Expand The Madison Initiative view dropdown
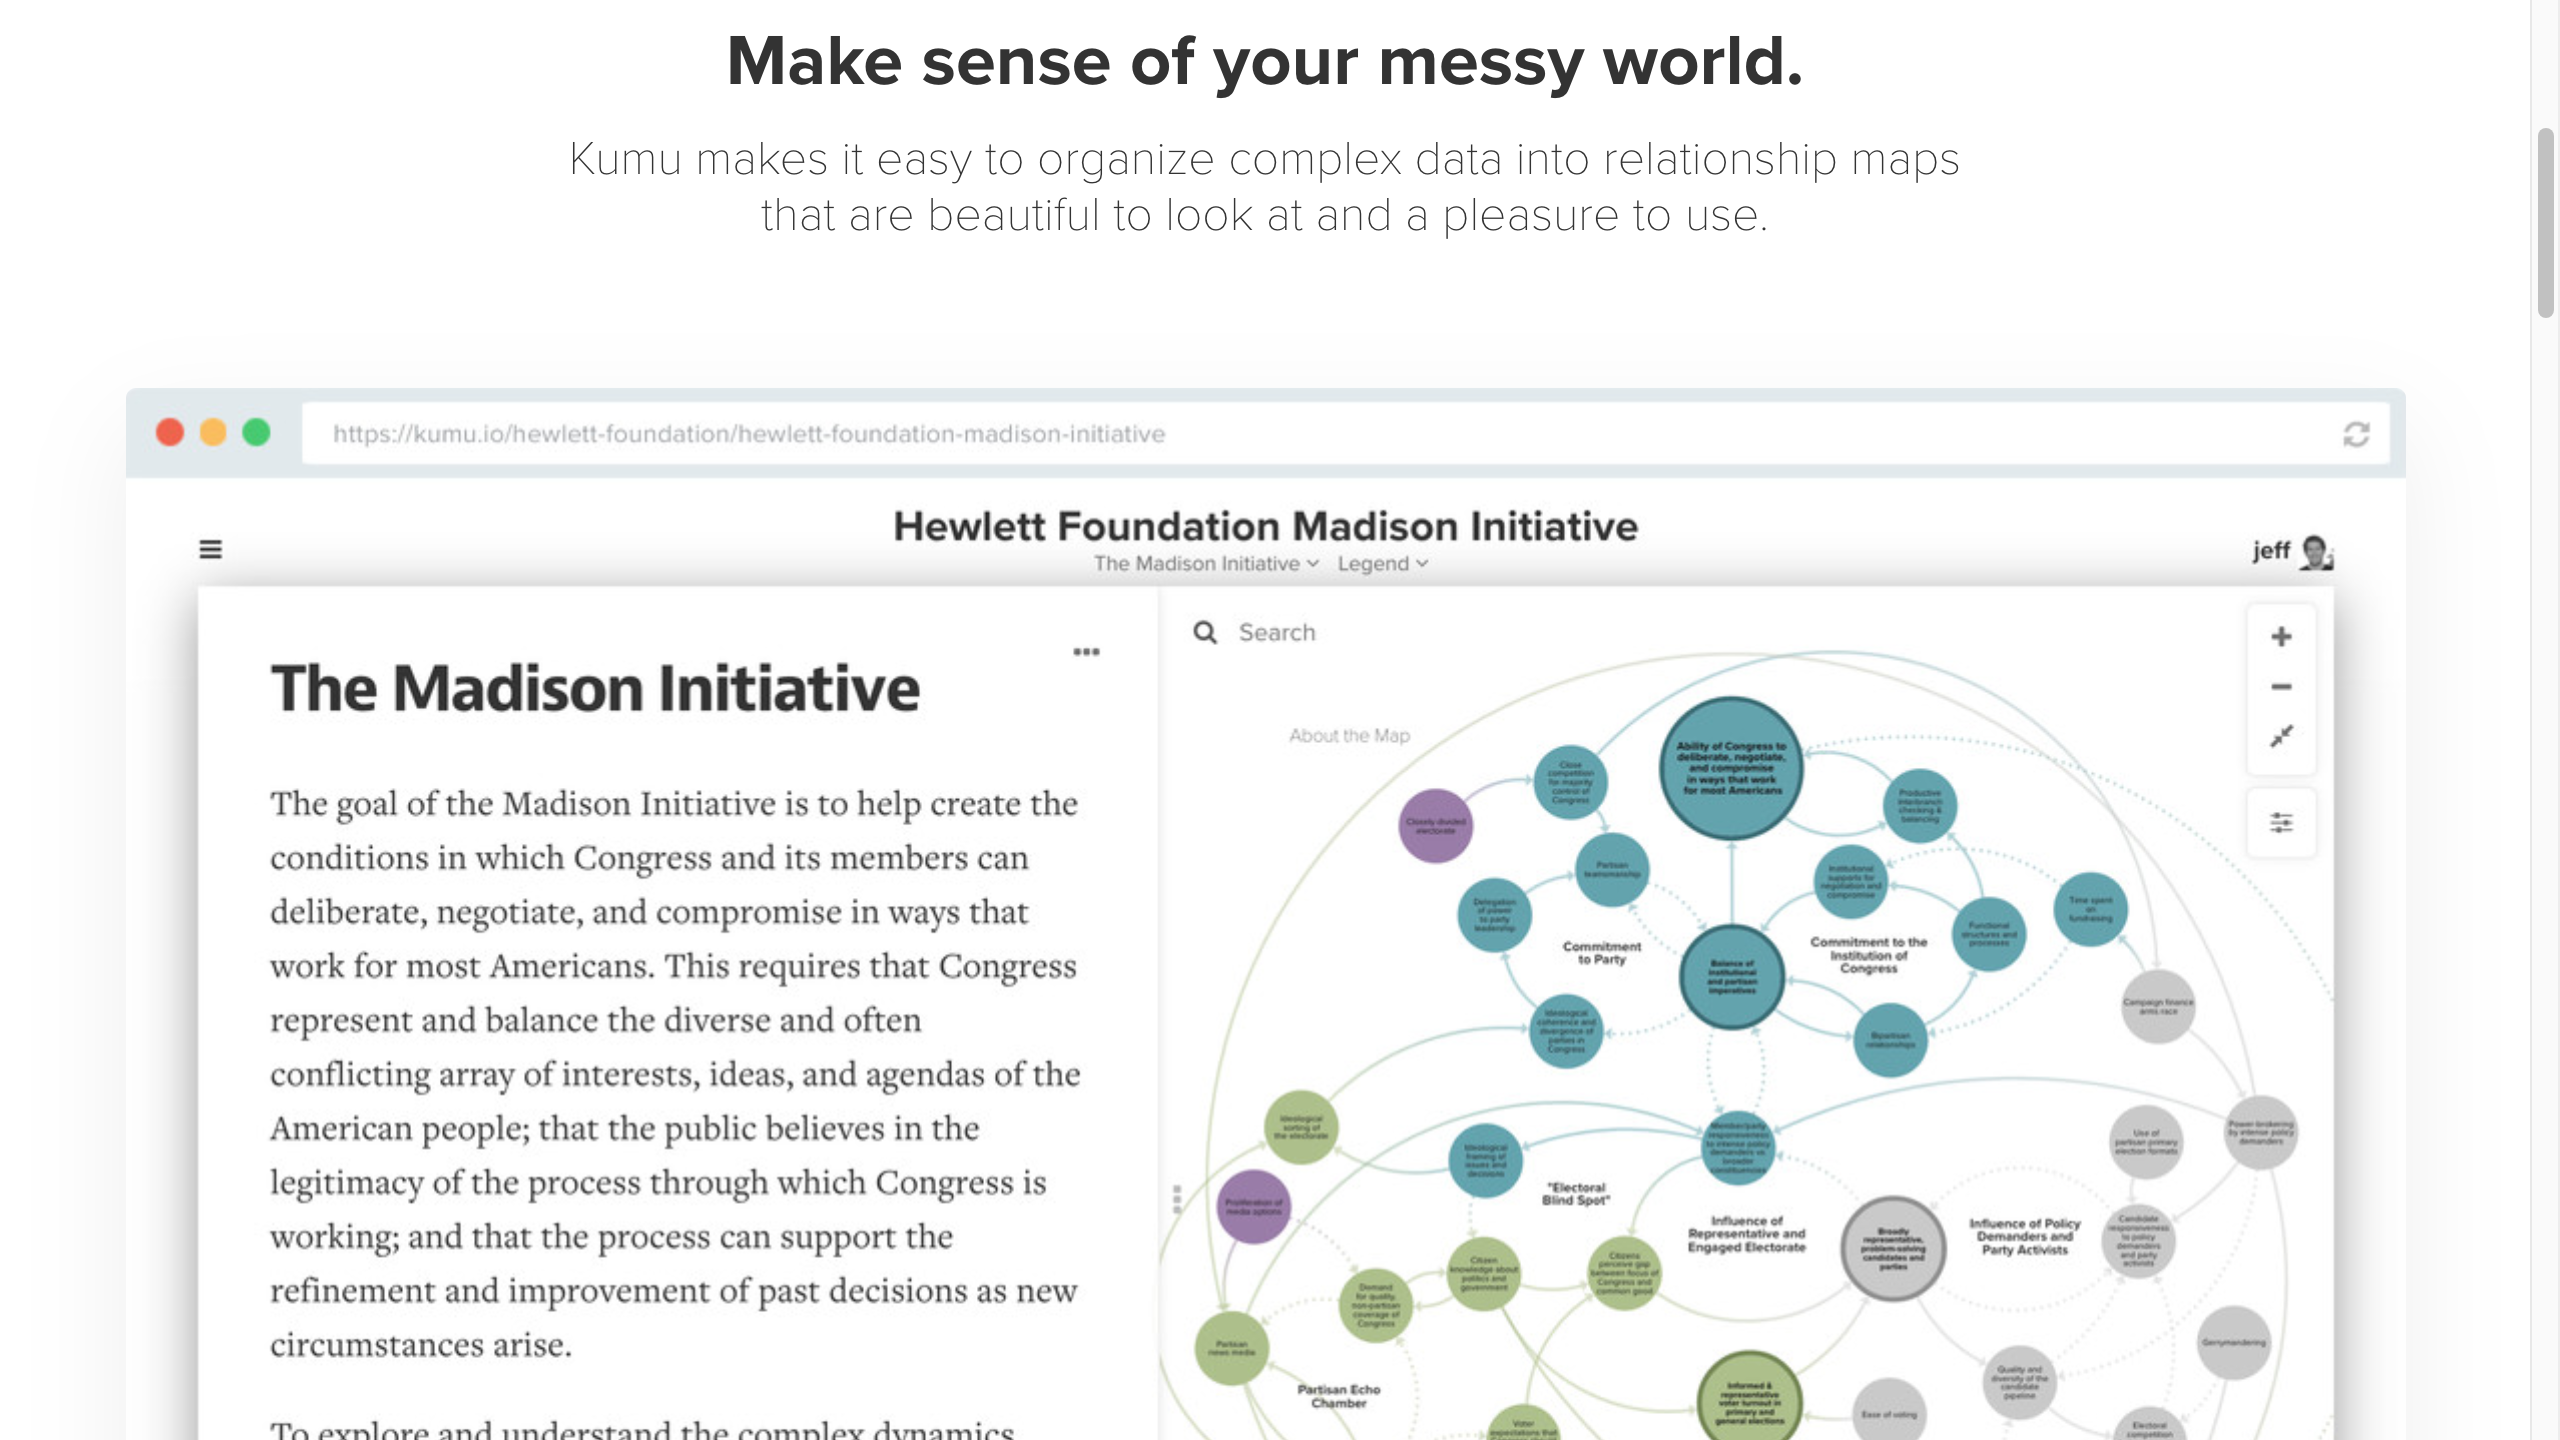The width and height of the screenshot is (2560, 1440). 1206,564
